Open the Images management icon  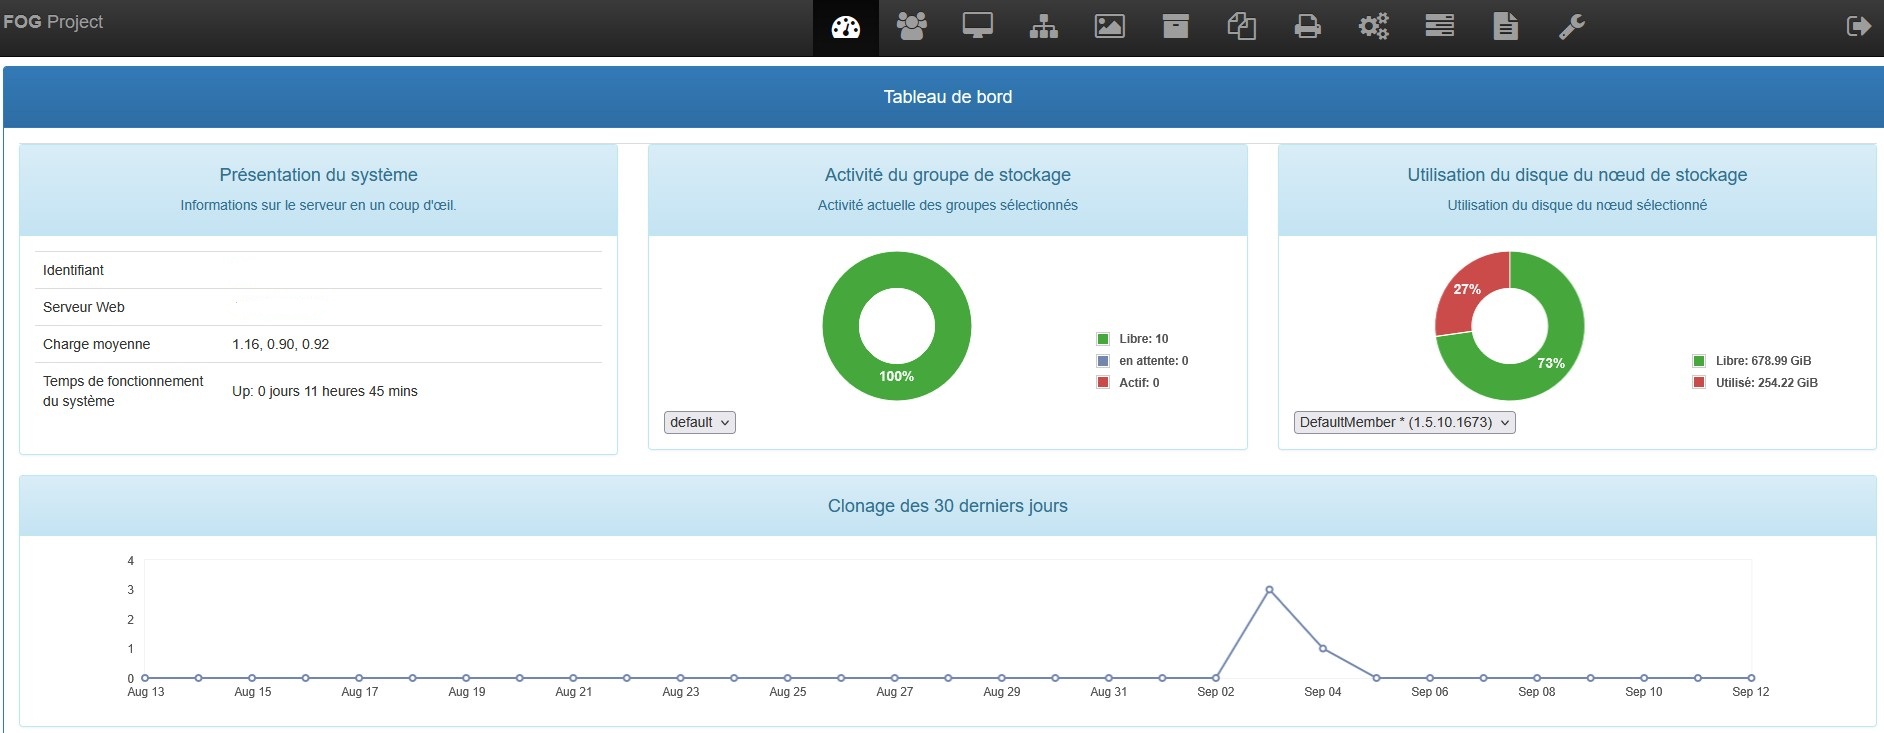point(1109,27)
